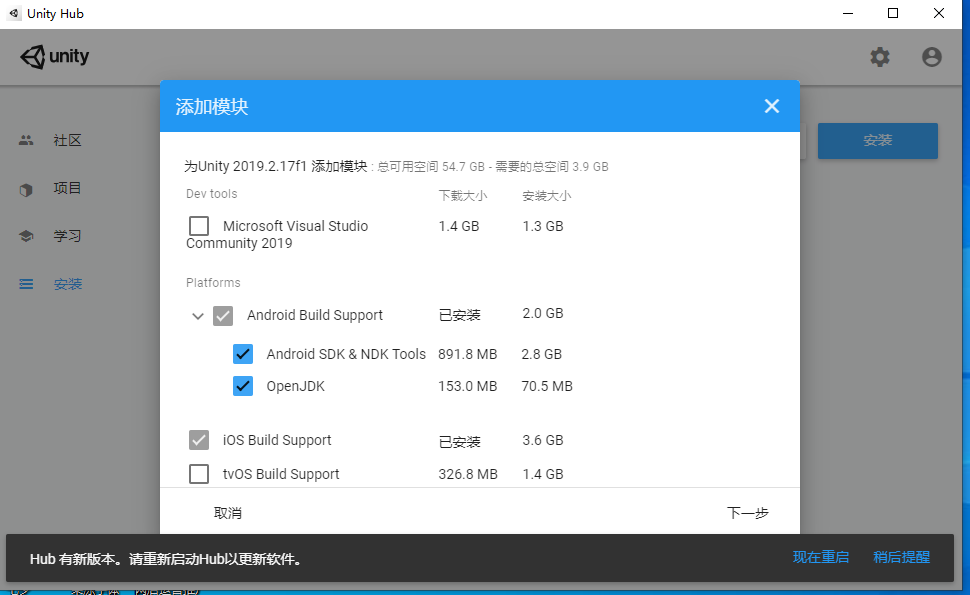Click the '891.8 MB' download size value
This screenshot has height=595, width=970.
[x=468, y=354]
